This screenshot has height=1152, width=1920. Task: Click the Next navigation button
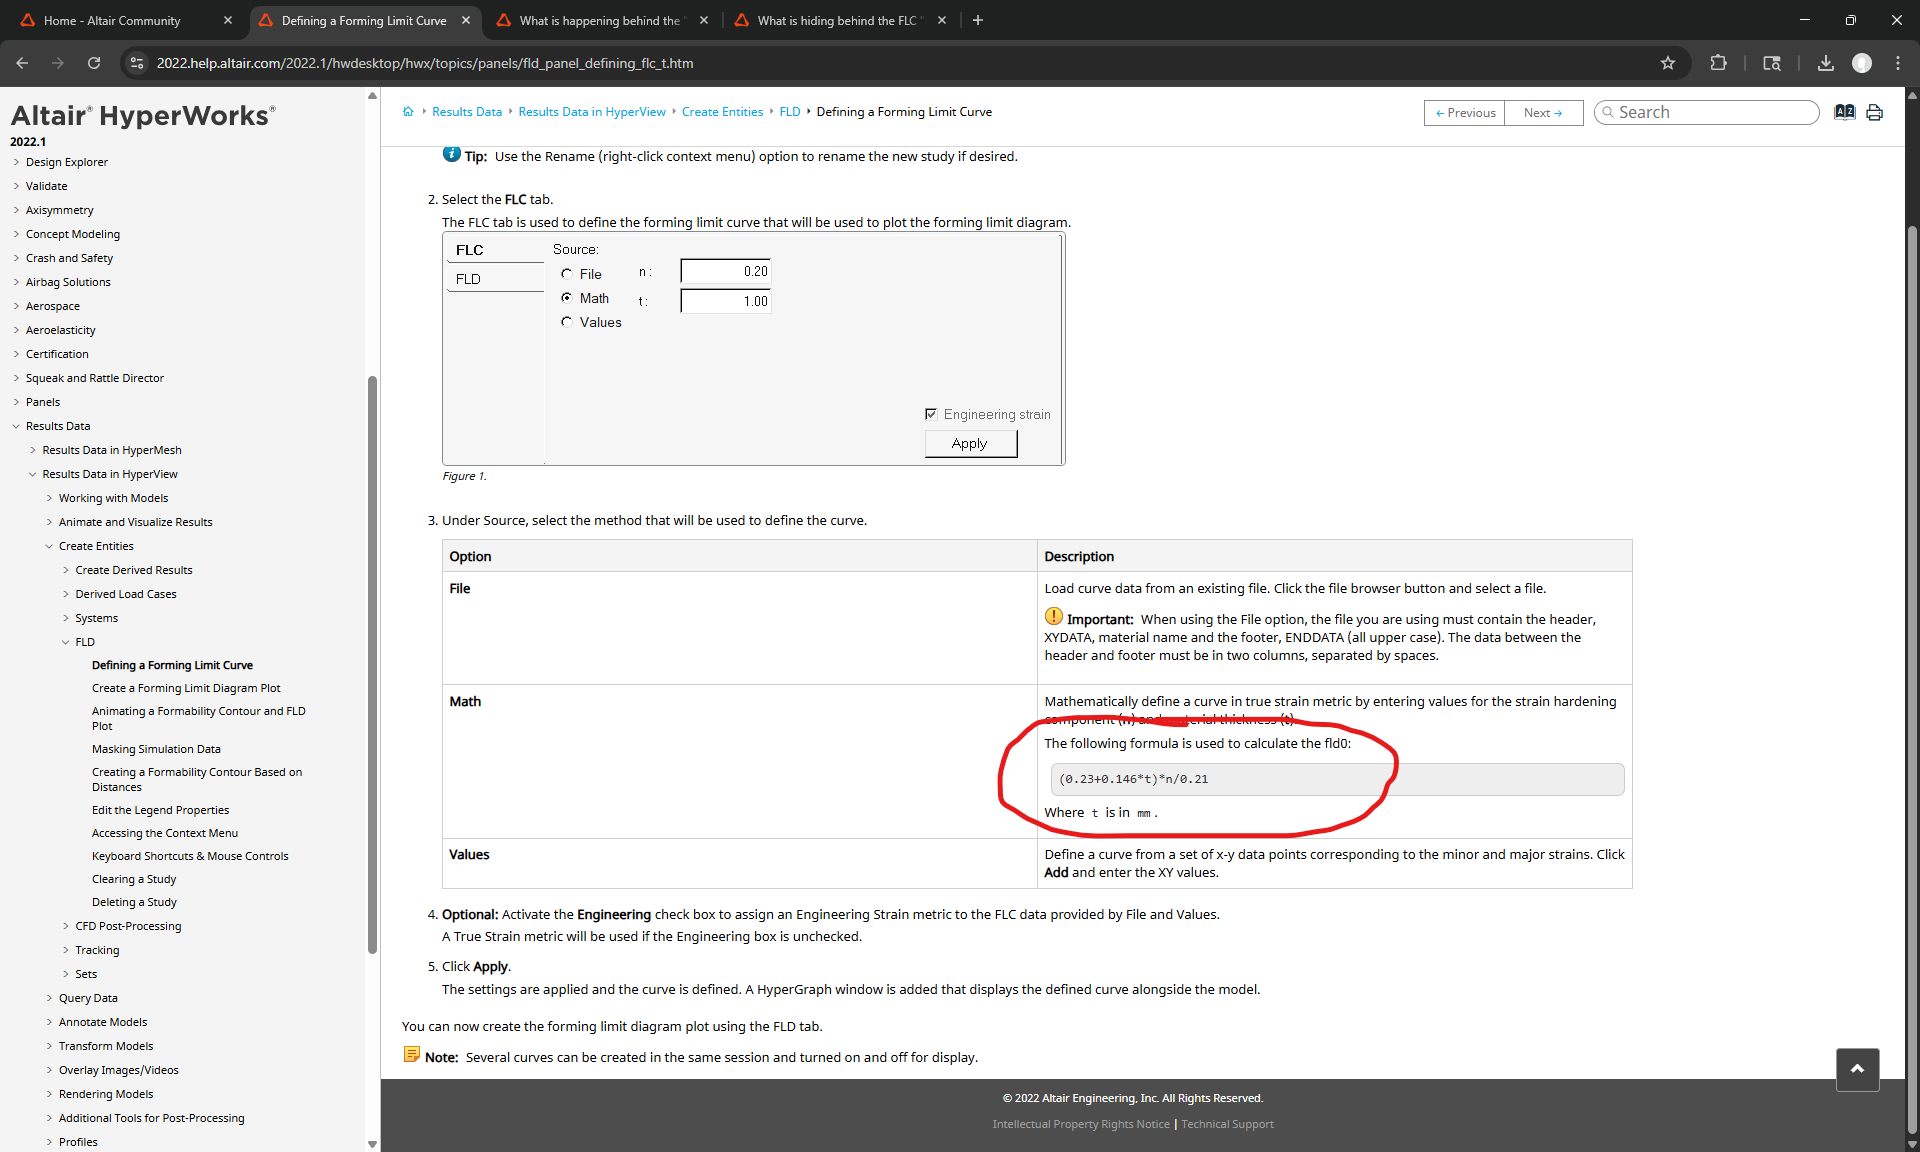pos(1543,113)
